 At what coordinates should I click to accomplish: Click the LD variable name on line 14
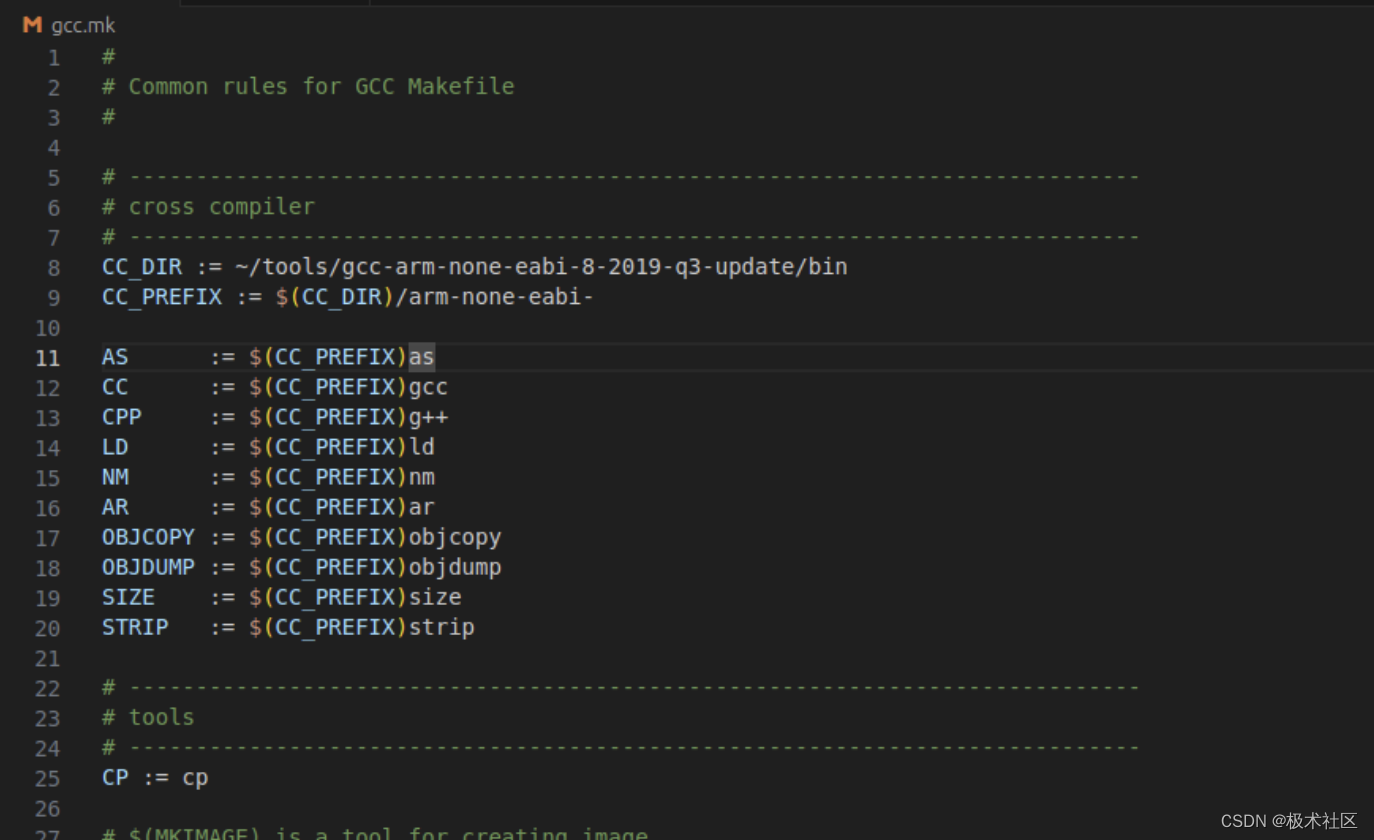[x=115, y=447]
